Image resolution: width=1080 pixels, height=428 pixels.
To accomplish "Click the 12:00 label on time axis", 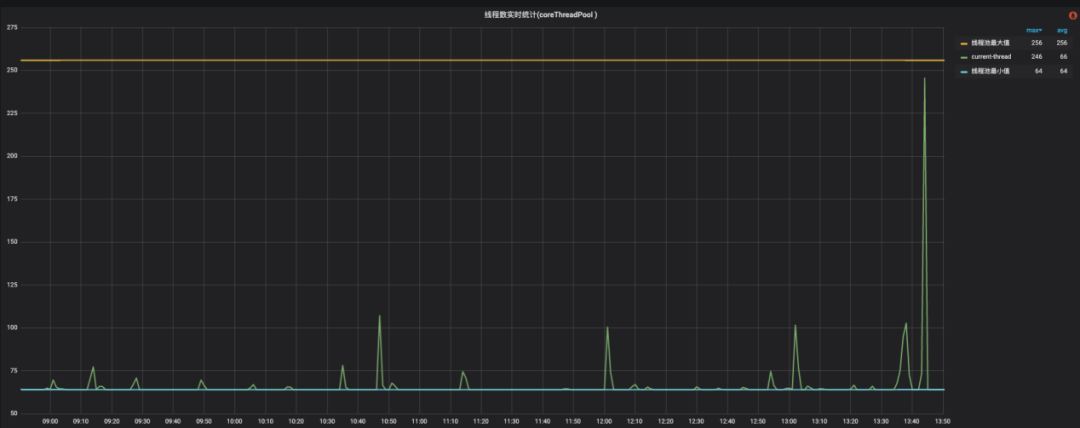I will (x=604, y=420).
